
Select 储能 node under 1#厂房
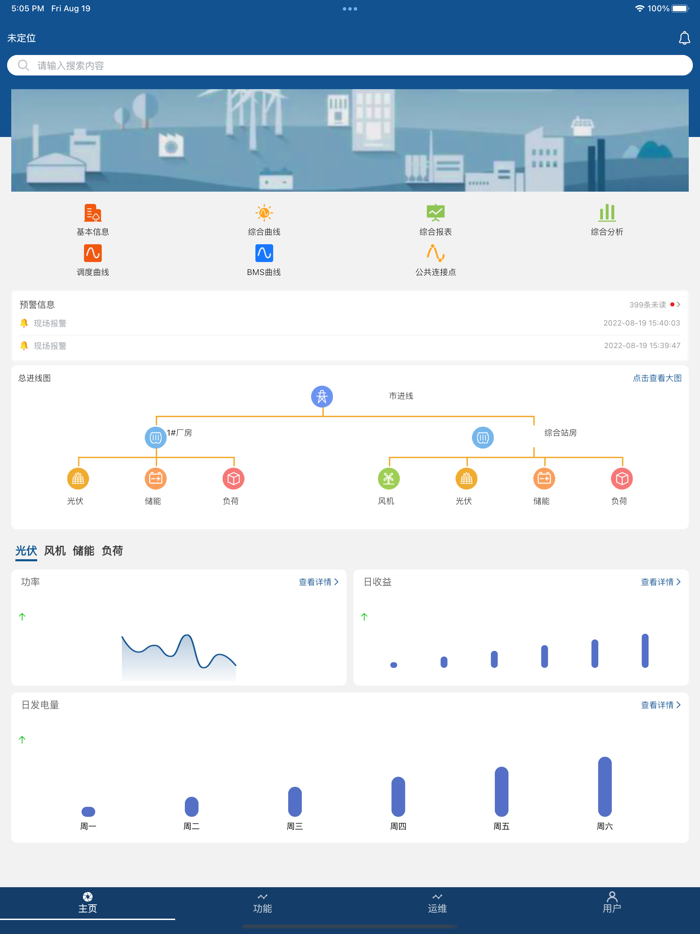[155, 478]
